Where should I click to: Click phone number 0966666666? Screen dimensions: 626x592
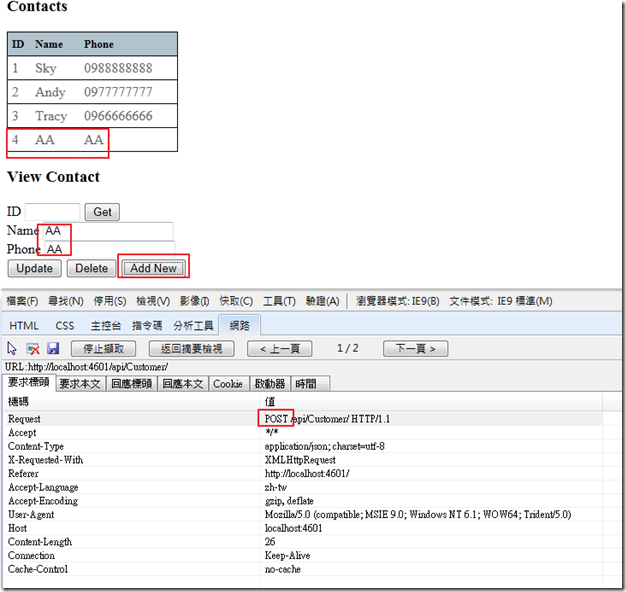[x=118, y=116]
